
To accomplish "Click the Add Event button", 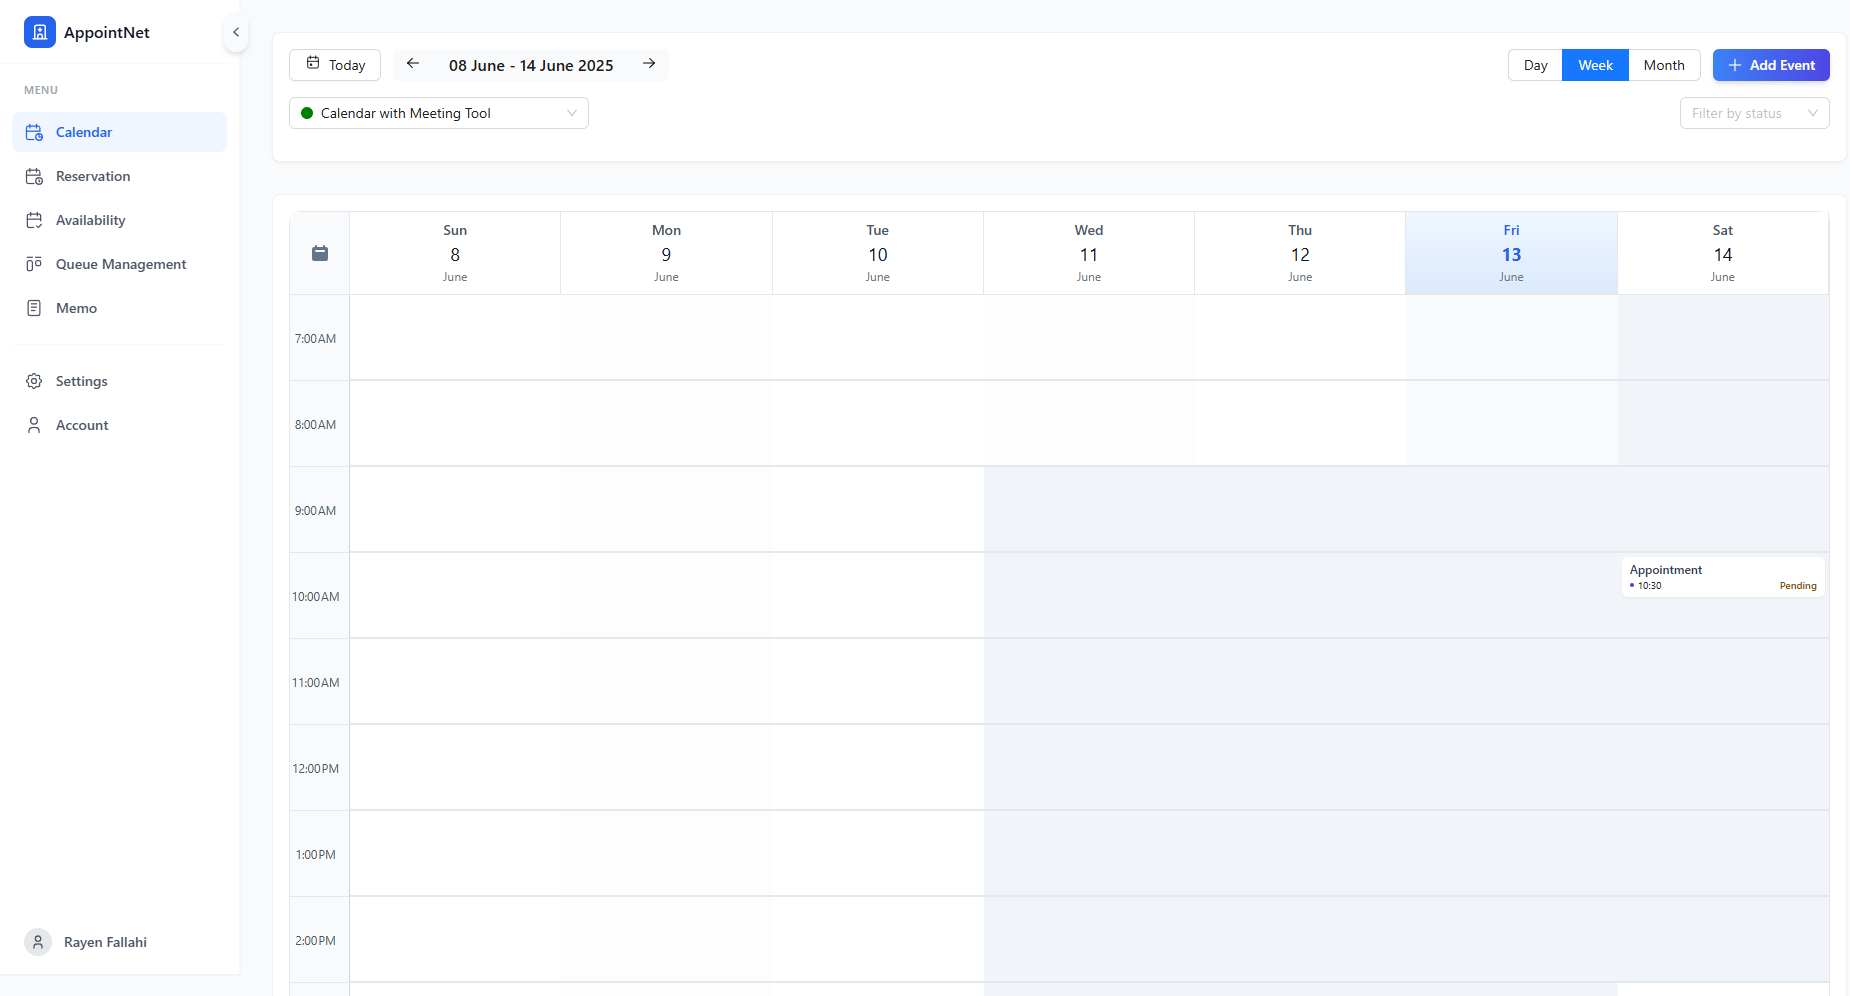I will (x=1770, y=65).
